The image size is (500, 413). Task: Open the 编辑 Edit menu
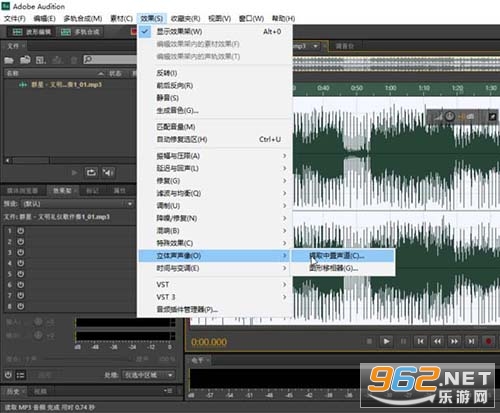click(44, 18)
